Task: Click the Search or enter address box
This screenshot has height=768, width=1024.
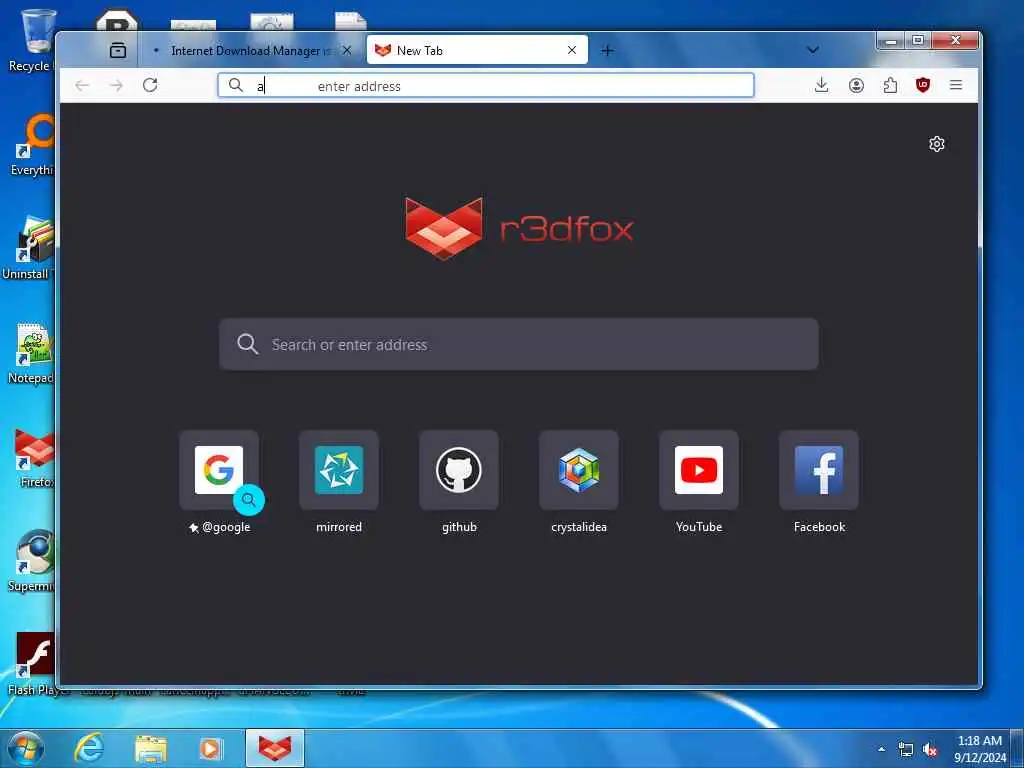Action: coord(519,344)
